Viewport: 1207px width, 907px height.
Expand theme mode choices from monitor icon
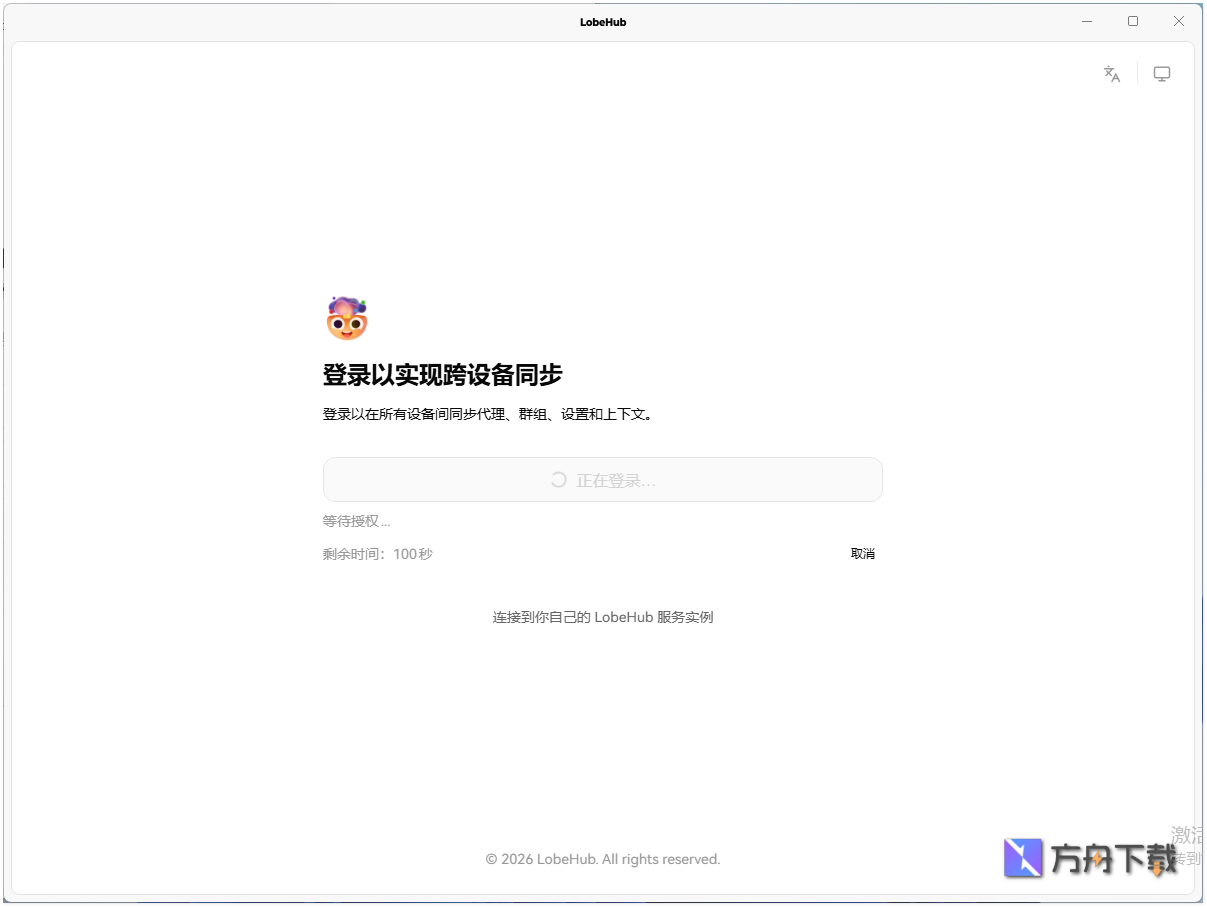(x=1162, y=74)
